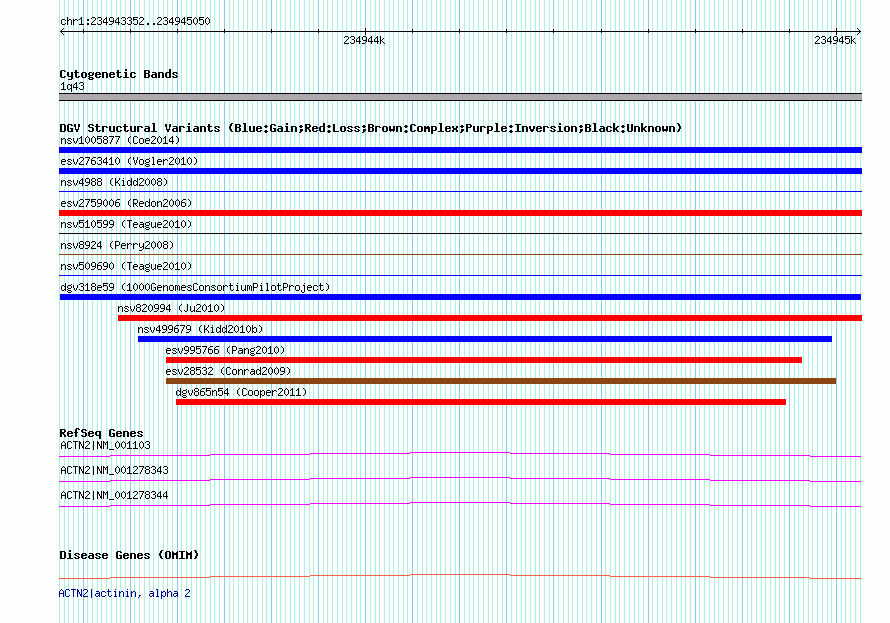
Task: Select the brown esv28532 complex variant bar
Action: tap(501, 381)
